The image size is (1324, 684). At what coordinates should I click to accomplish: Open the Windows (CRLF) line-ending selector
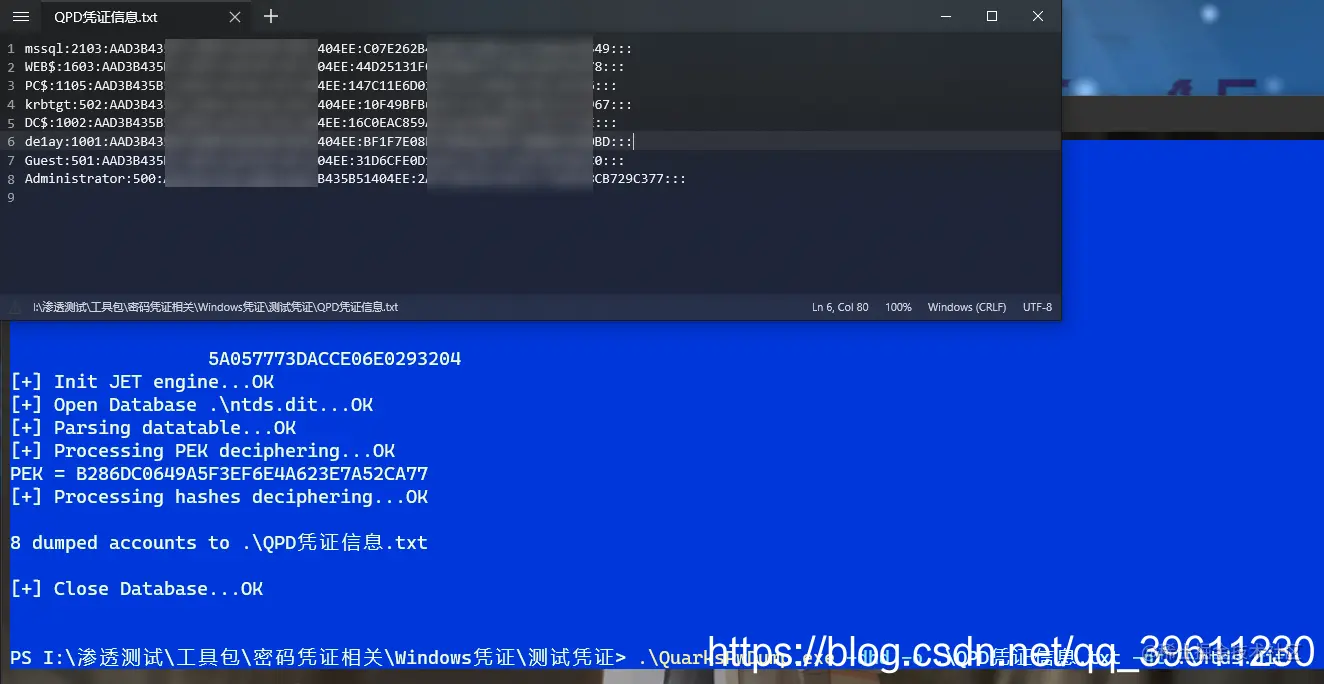coord(966,307)
